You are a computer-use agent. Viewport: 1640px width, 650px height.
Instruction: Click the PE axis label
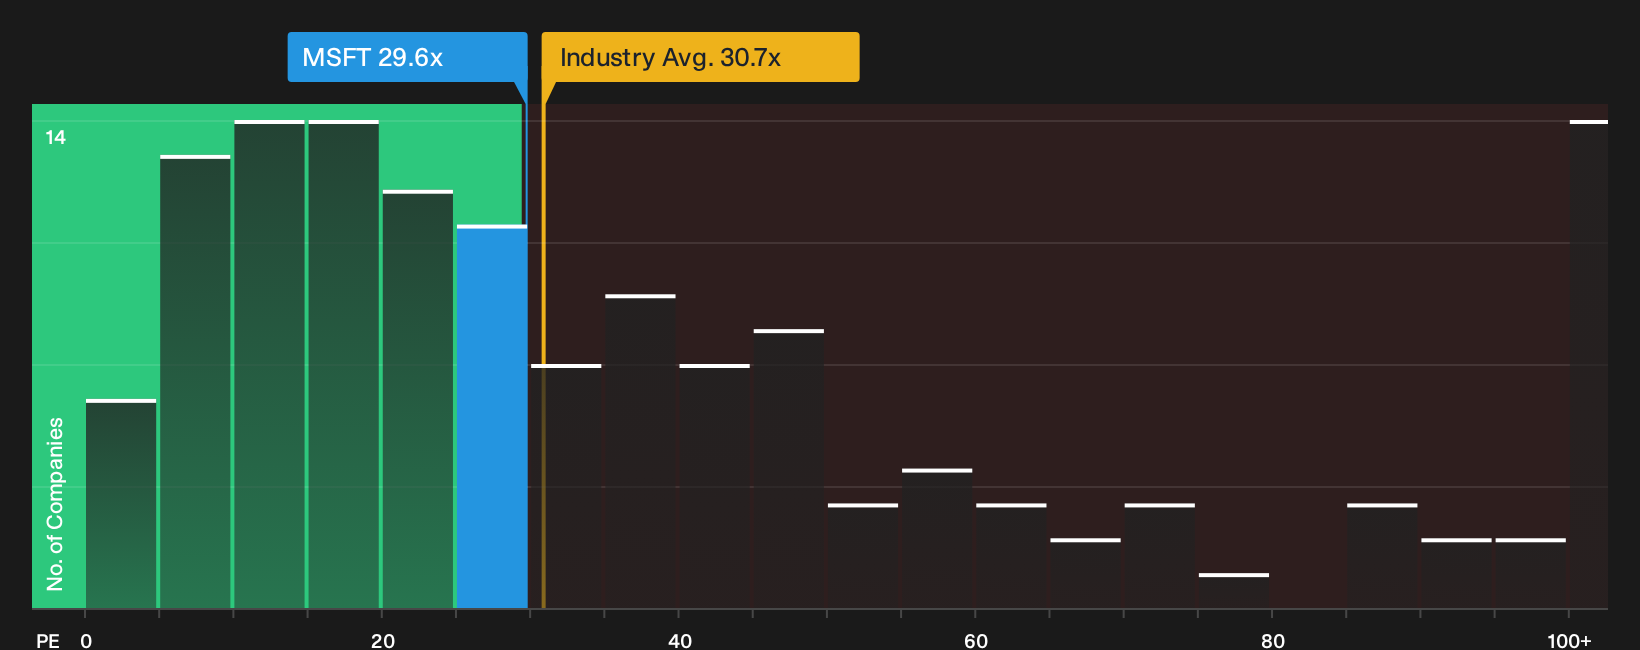tap(48, 641)
